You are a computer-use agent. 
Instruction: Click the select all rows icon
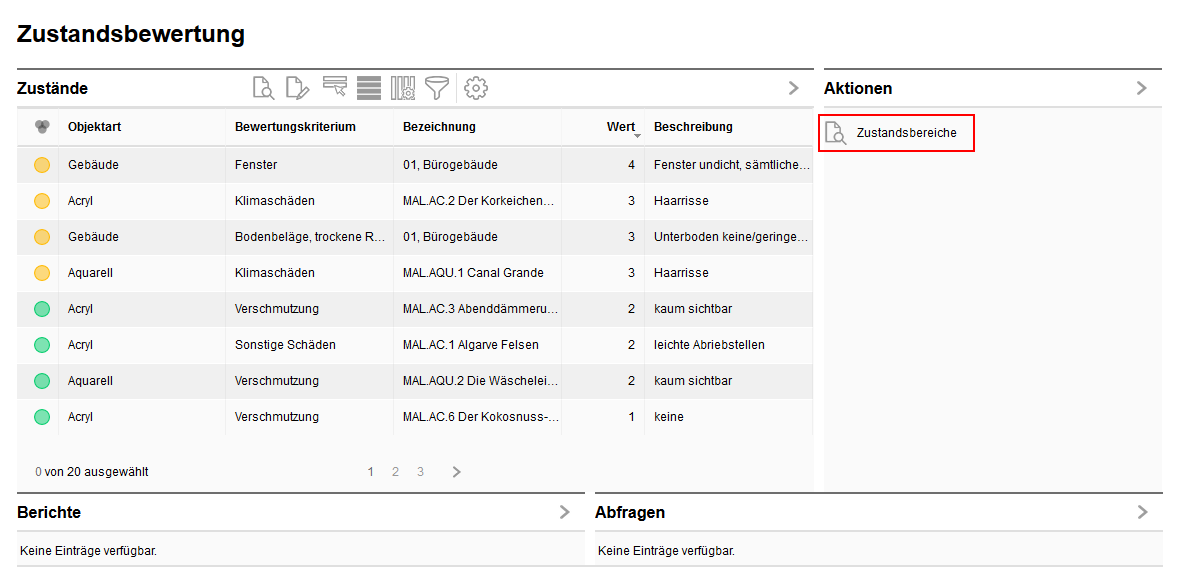[x=369, y=88]
